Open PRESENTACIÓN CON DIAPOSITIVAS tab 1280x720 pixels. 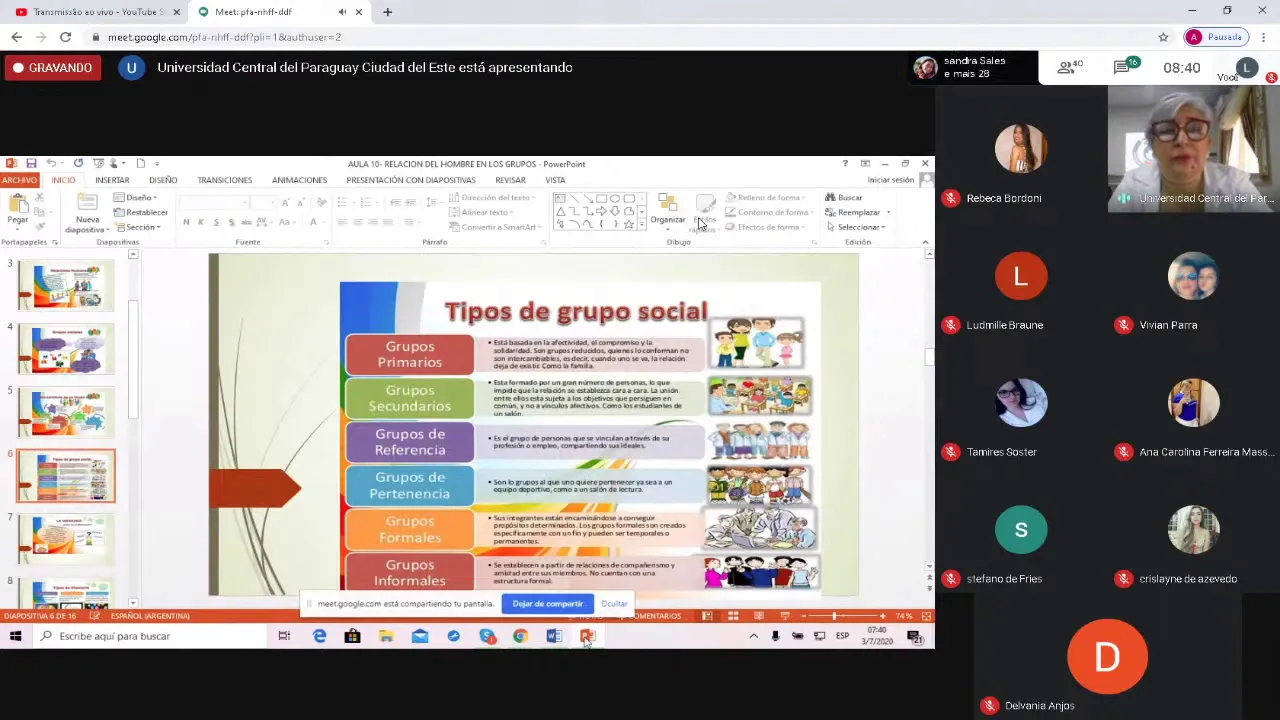coord(411,180)
